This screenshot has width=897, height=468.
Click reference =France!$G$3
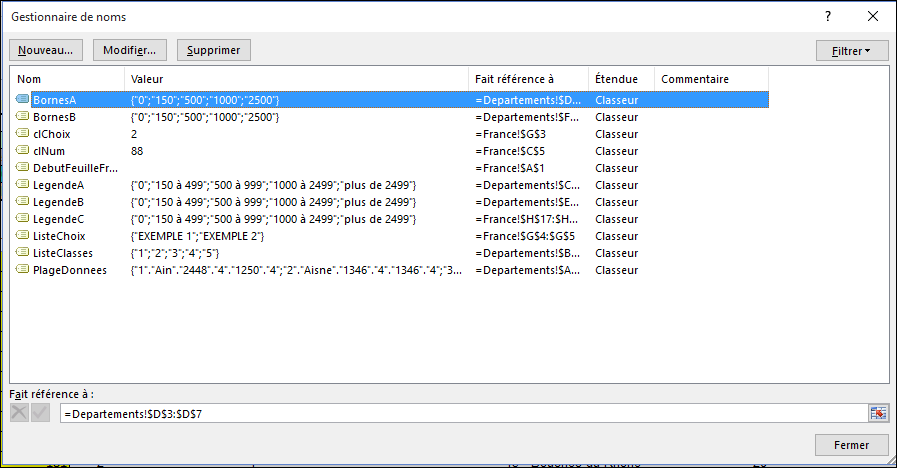[510, 134]
